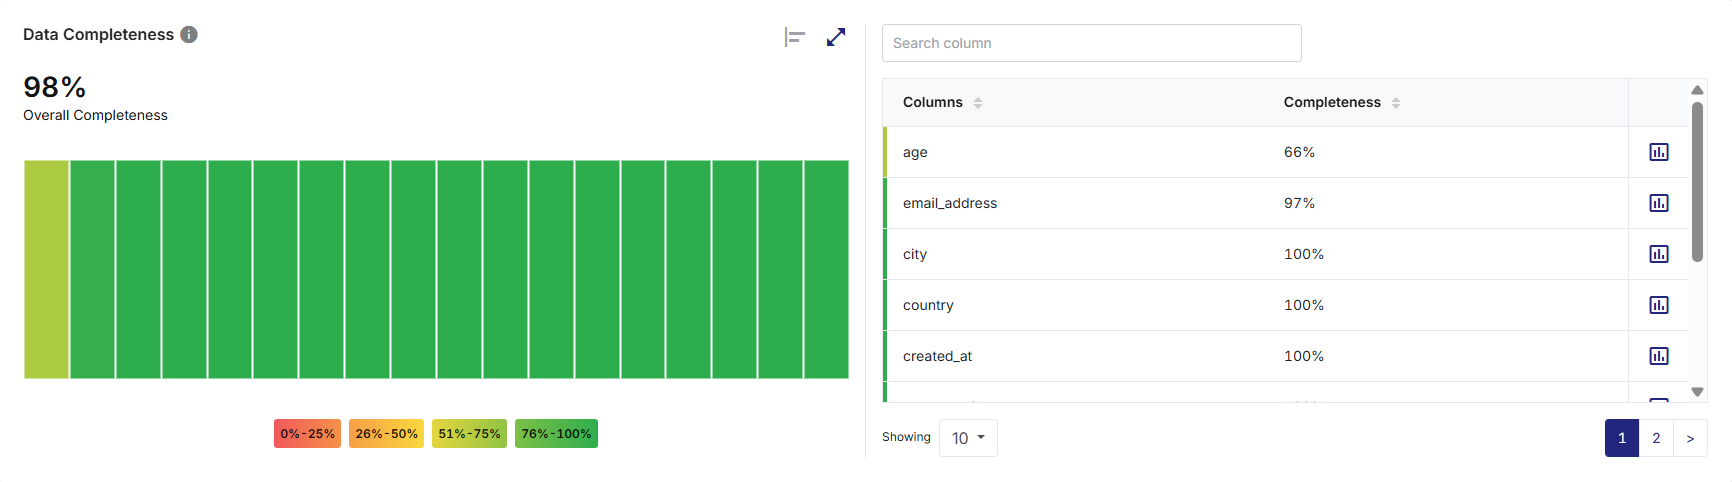Expand the Data Completeness chart to fullscreen
Screen dimensions: 1732x482
[x=836, y=37]
